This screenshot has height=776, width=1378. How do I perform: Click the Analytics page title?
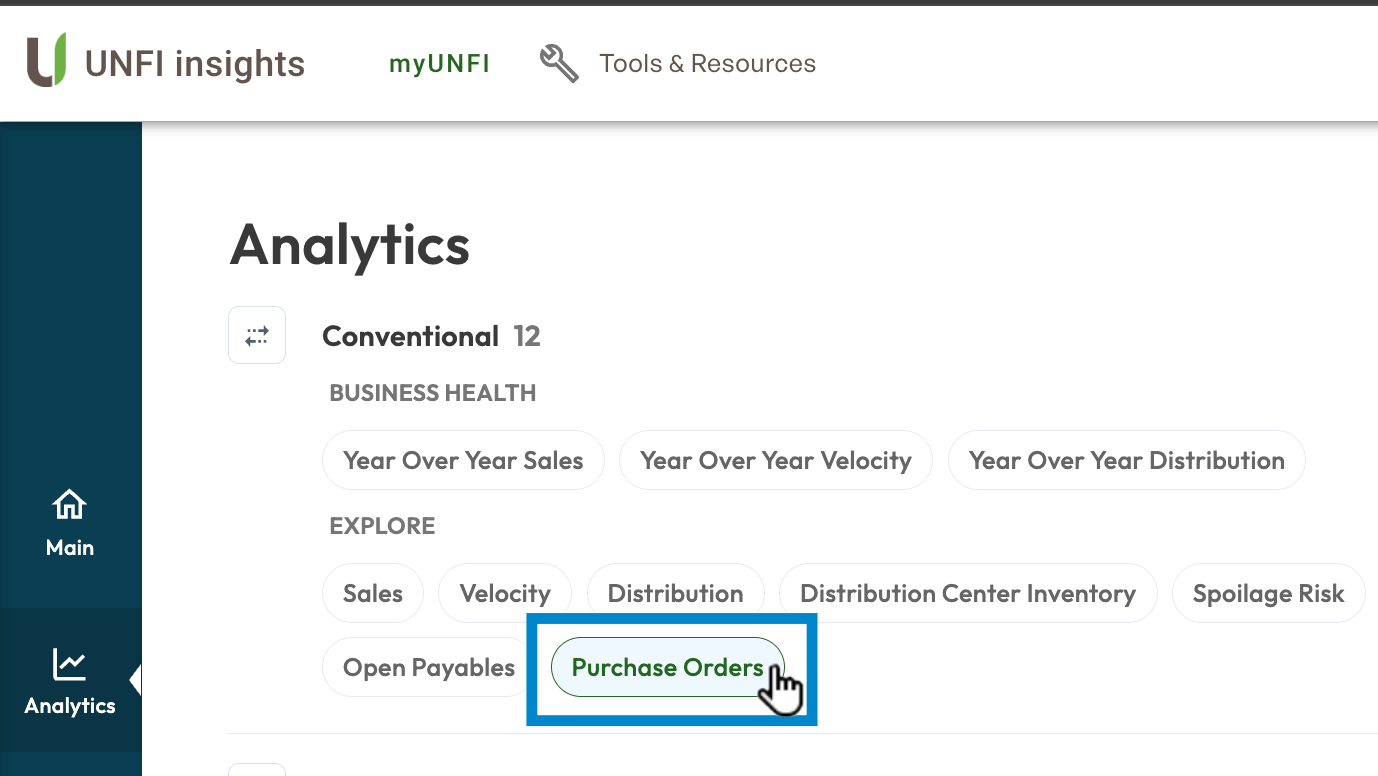(350, 244)
